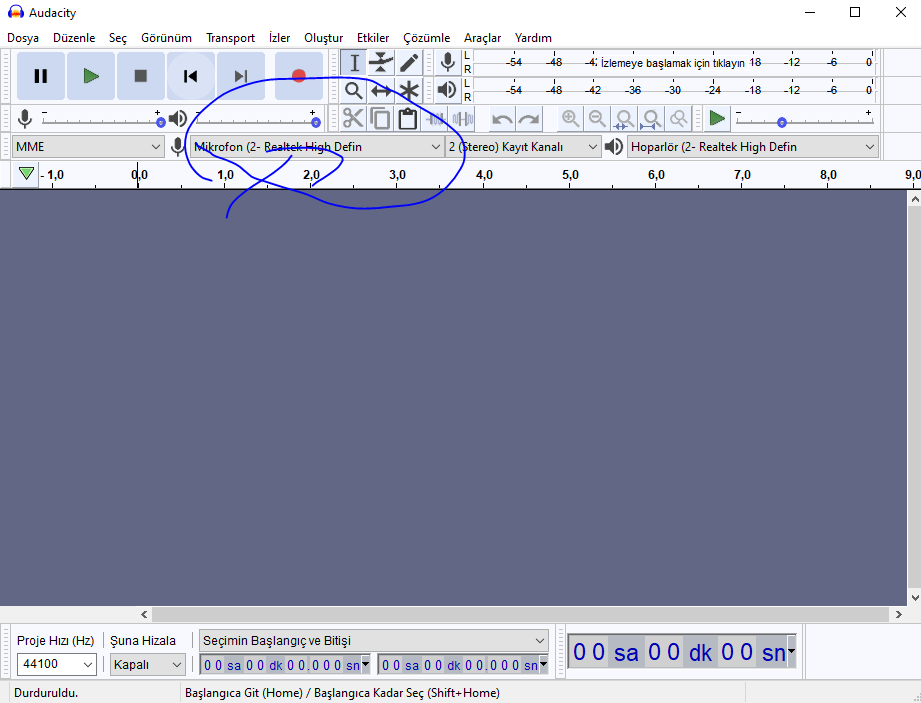Image resolution: width=921 pixels, height=703 pixels.
Task: Click Fit Selection to Width icon
Action: point(624,119)
